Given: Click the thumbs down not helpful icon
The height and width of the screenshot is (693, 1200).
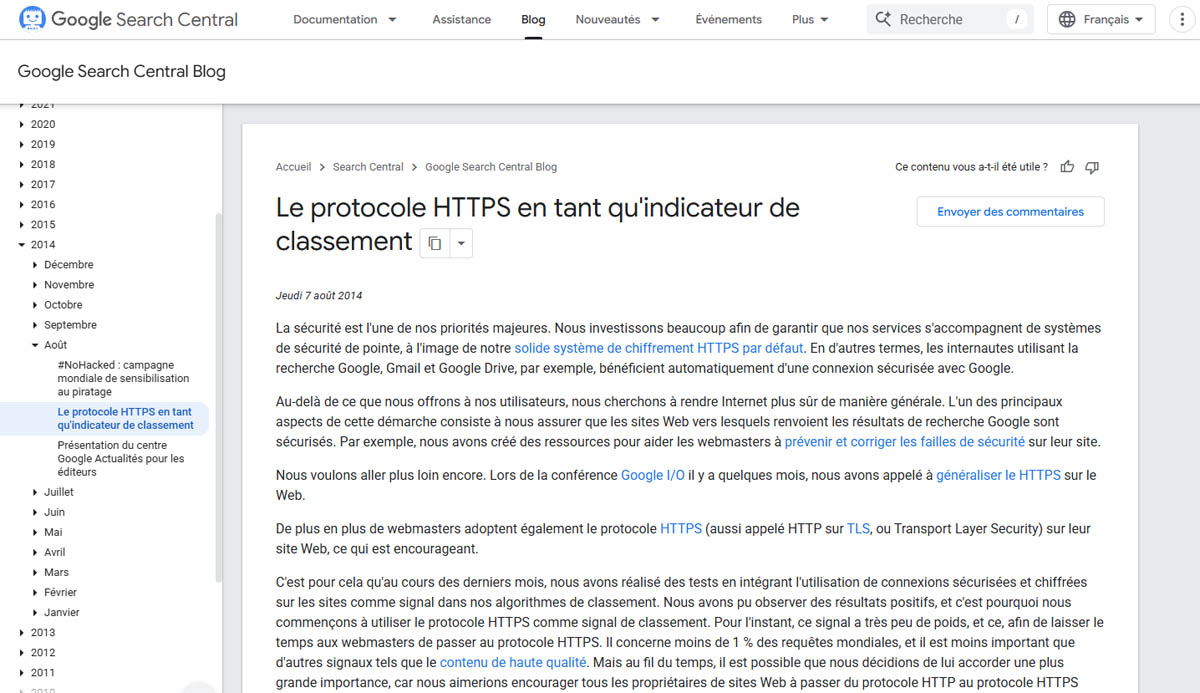Looking at the screenshot, I should pyautogui.click(x=1092, y=167).
